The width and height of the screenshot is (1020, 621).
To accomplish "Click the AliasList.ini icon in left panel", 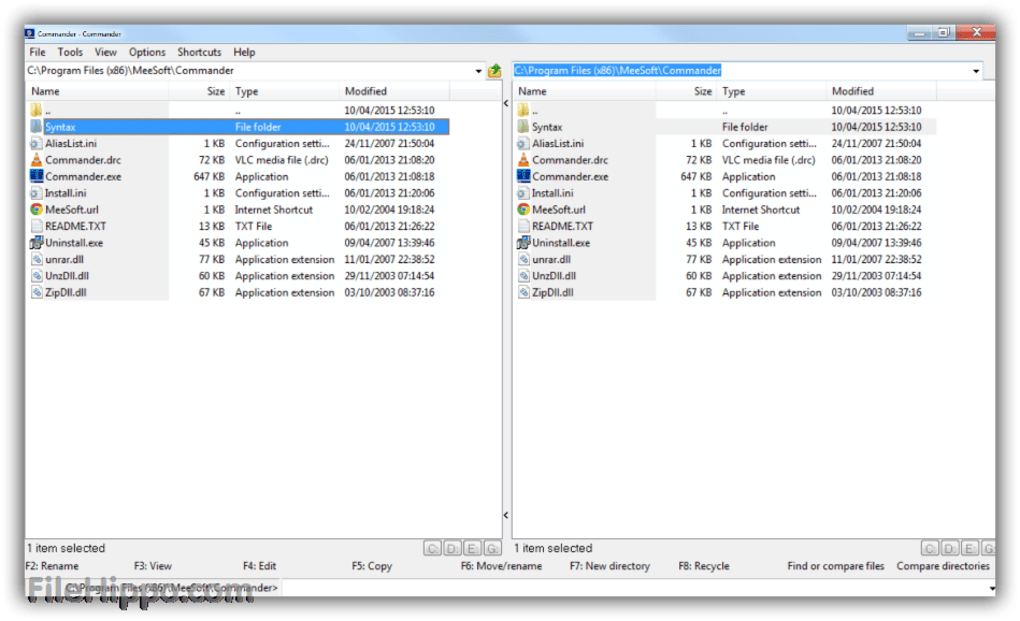I will [x=36, y=143].
